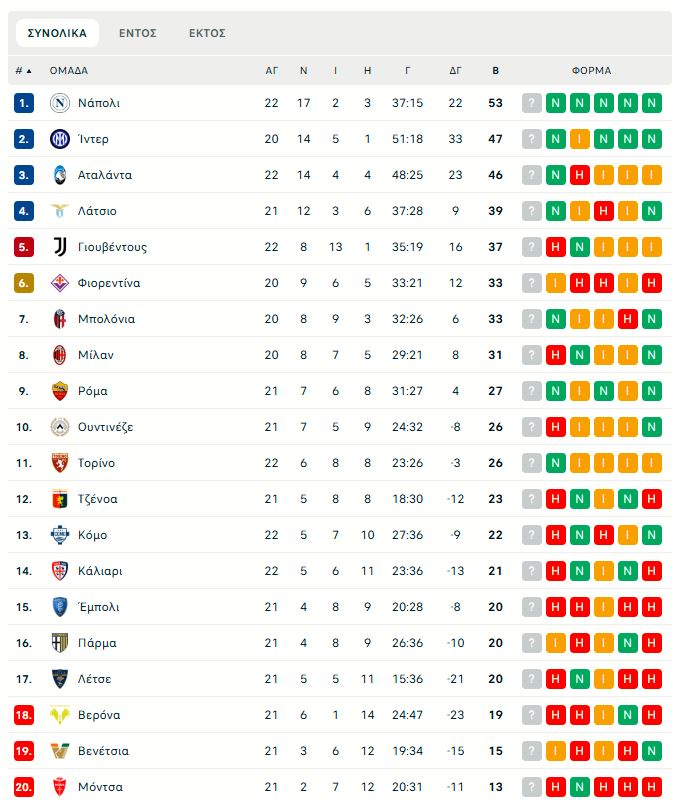The height and width of the screenshot is (800, 674).
Task: Sort table by the # rank column
Action: 23,71
